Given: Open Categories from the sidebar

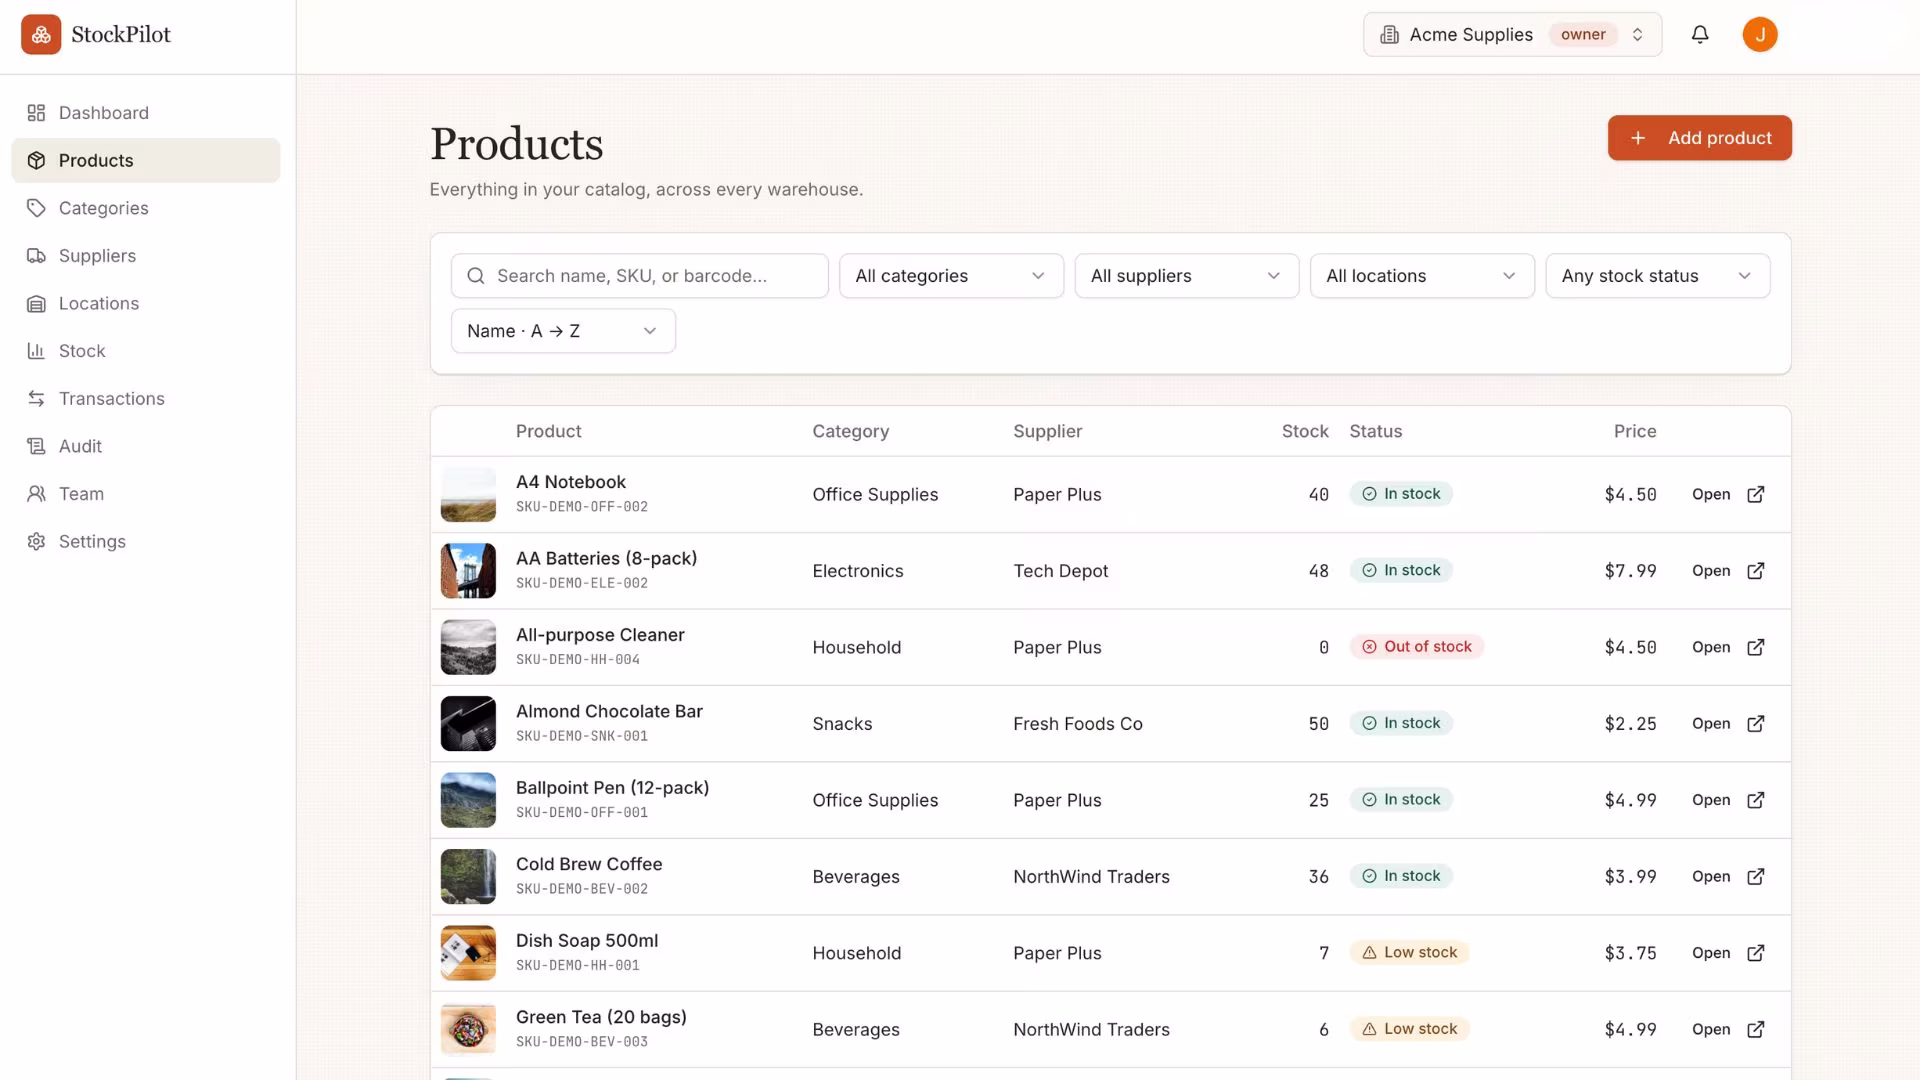Looking at the screenshot, I should click(x=146, y=208).
